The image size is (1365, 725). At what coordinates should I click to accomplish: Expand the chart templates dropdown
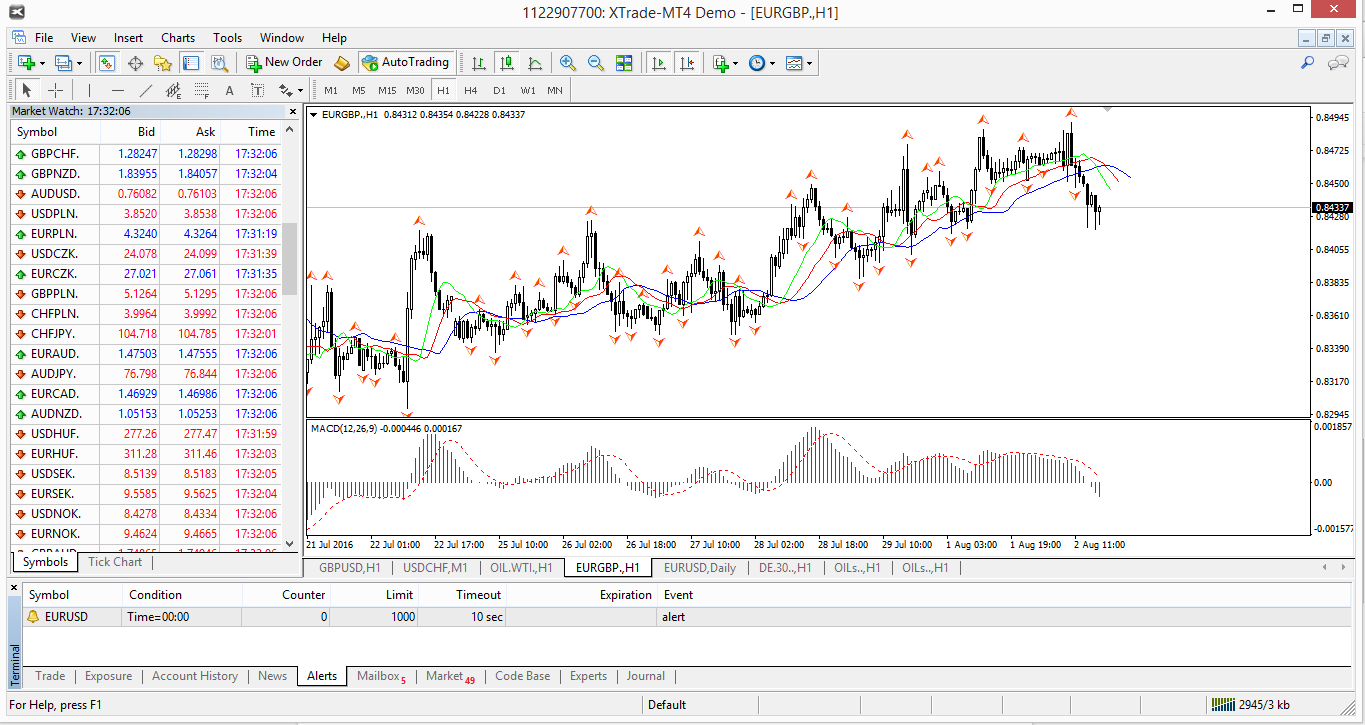(809, 63)
